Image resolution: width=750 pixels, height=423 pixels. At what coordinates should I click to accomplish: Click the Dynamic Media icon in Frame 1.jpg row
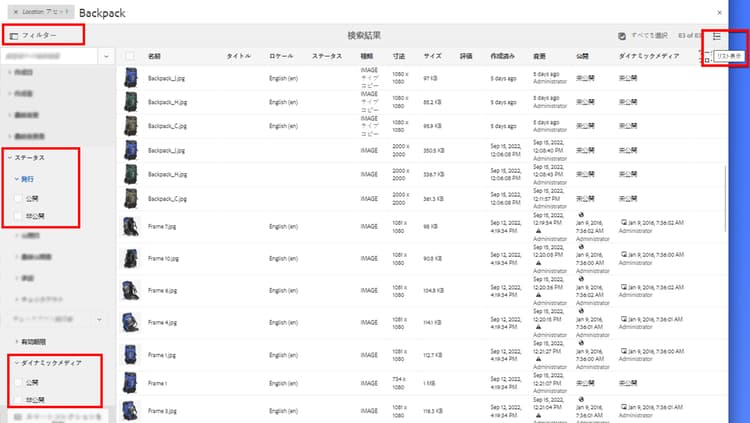pos(623,351)
